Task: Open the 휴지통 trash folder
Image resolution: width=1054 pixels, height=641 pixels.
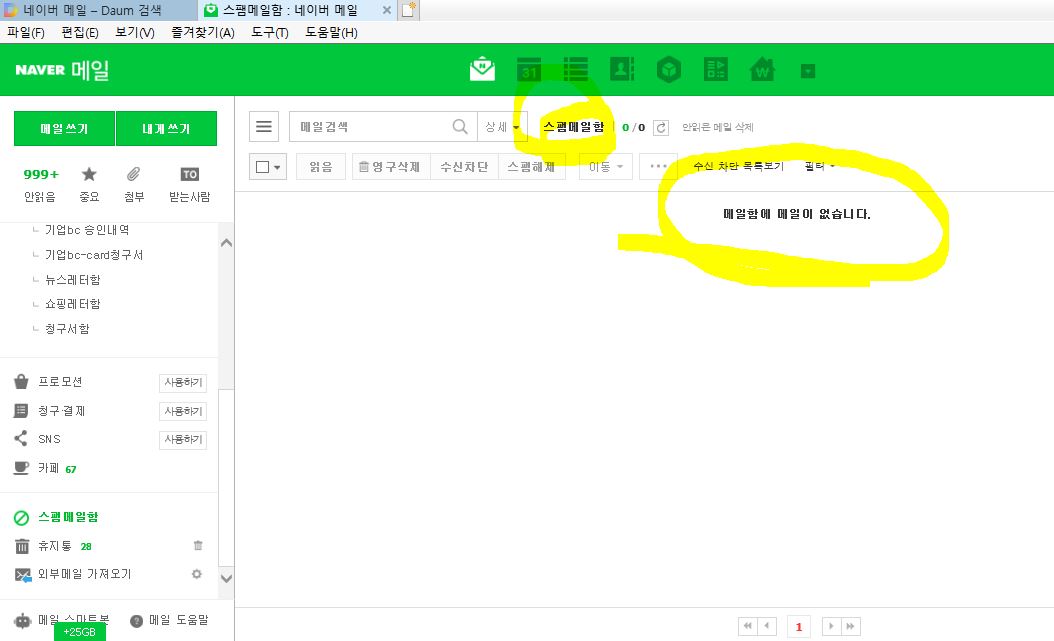Action: click(52, 546)
